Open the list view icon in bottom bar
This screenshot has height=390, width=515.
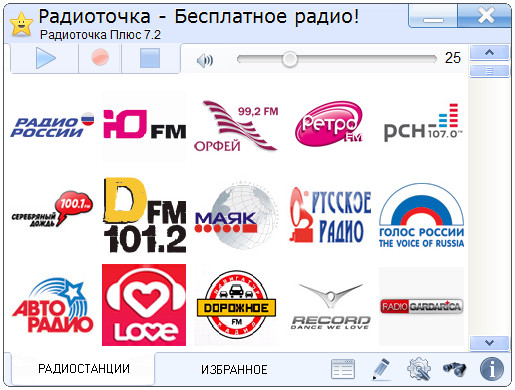343,369
